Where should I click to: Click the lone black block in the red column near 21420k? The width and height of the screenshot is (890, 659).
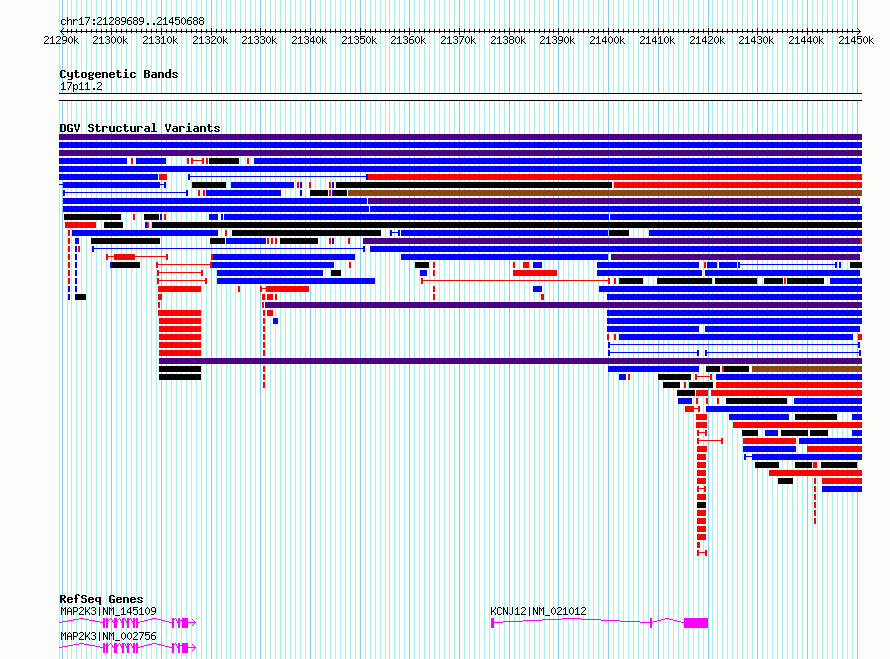coord(702,505)
